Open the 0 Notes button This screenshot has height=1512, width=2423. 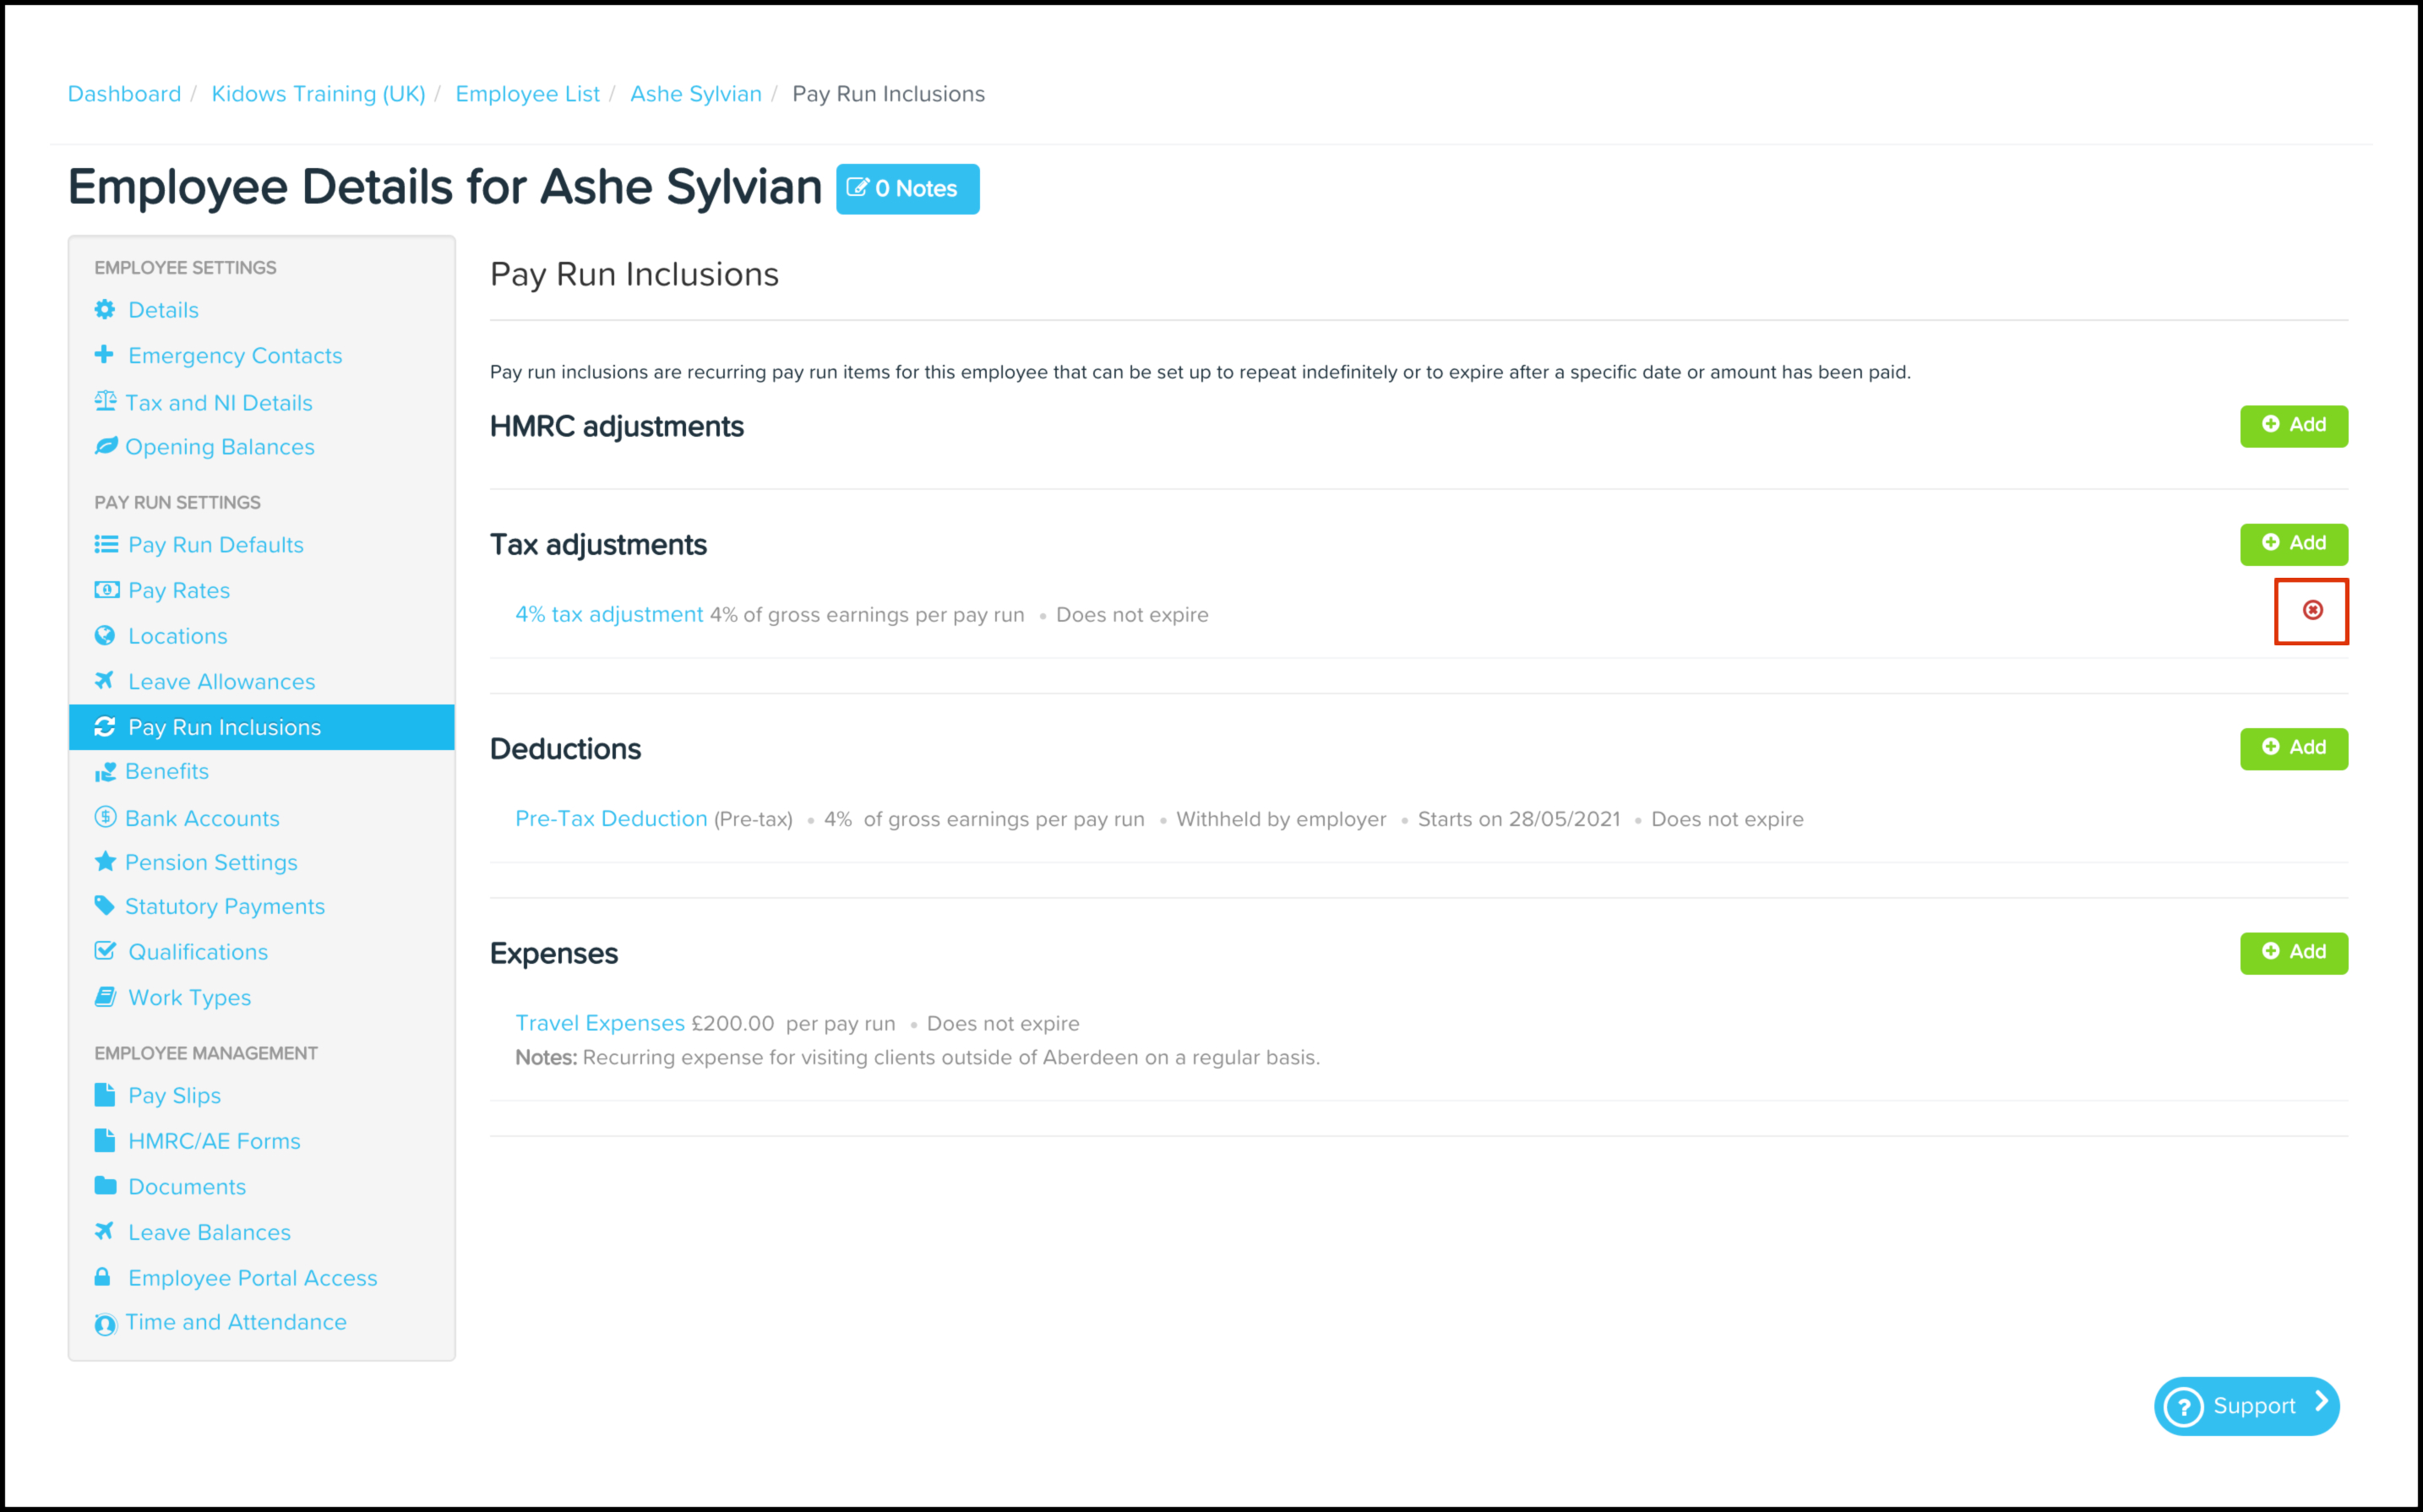tap(907, 189)
